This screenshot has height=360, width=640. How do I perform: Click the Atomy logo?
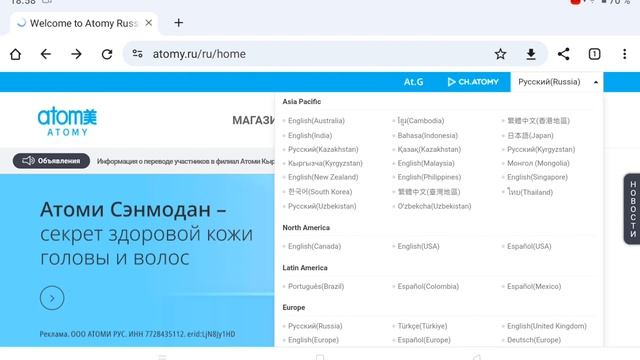pos(67,121)
